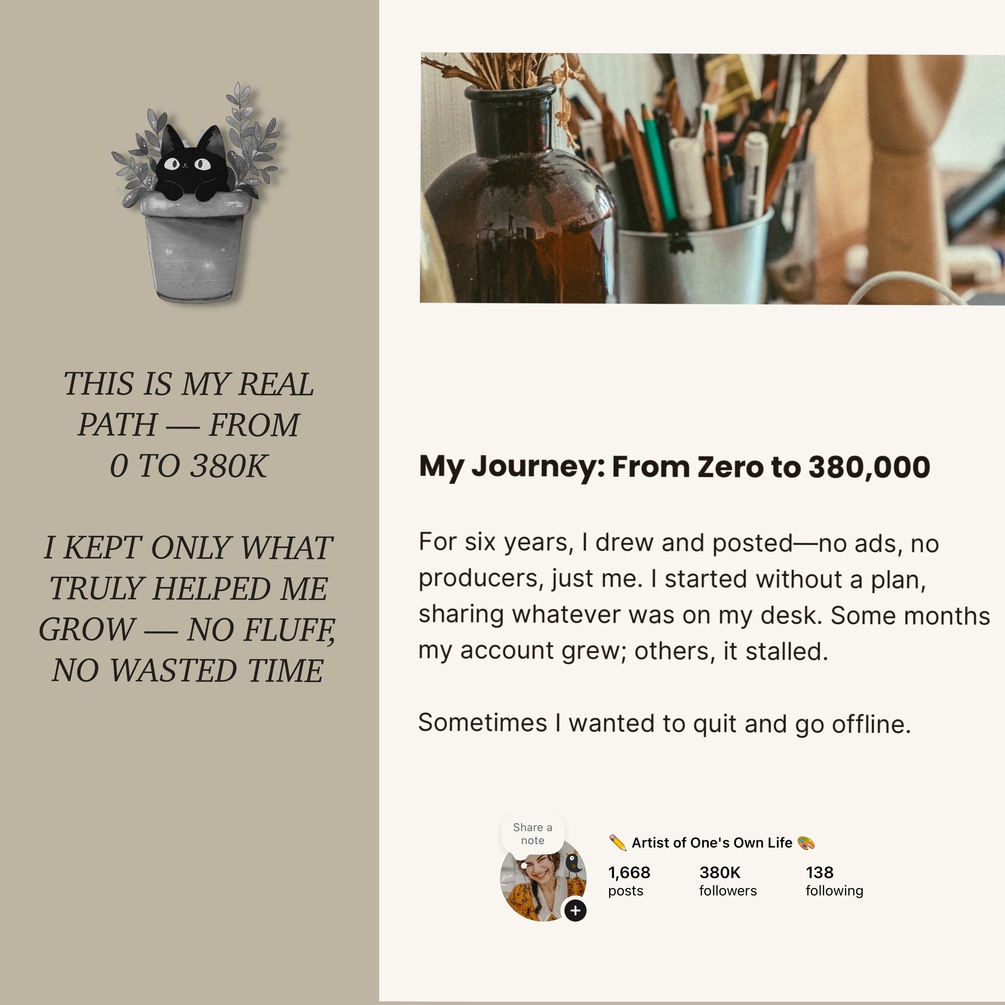The image size is (1005, 1005).
Task: Open the 138 following list
Action: (x=834, y=881)
